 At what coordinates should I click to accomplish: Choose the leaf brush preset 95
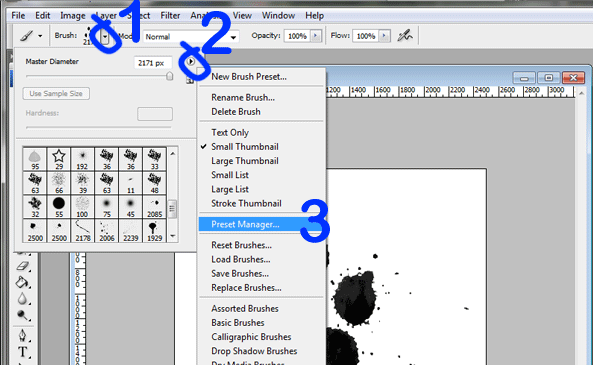[35, 159]
